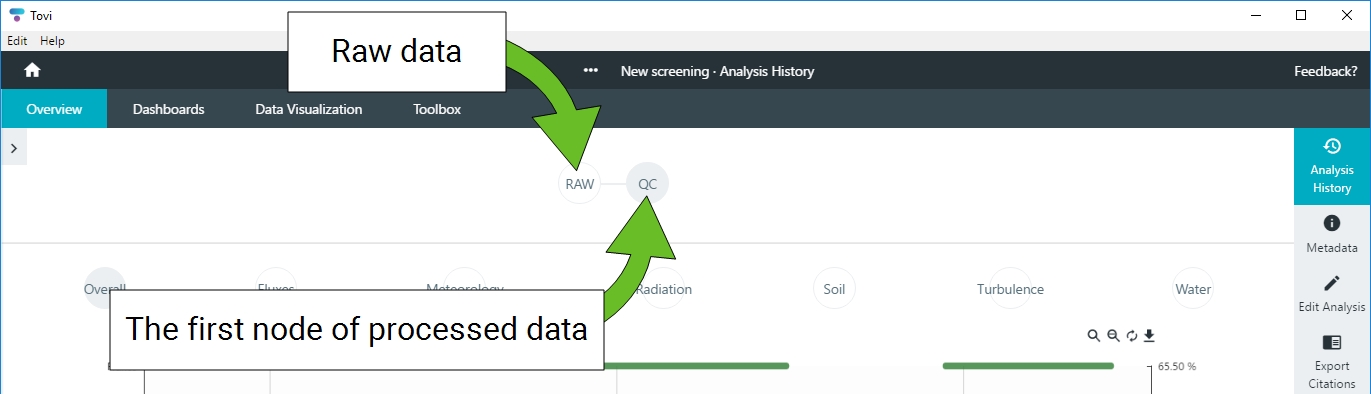Select the Turbulence category
1371x394 pixels.
[x=1010, y=289]
